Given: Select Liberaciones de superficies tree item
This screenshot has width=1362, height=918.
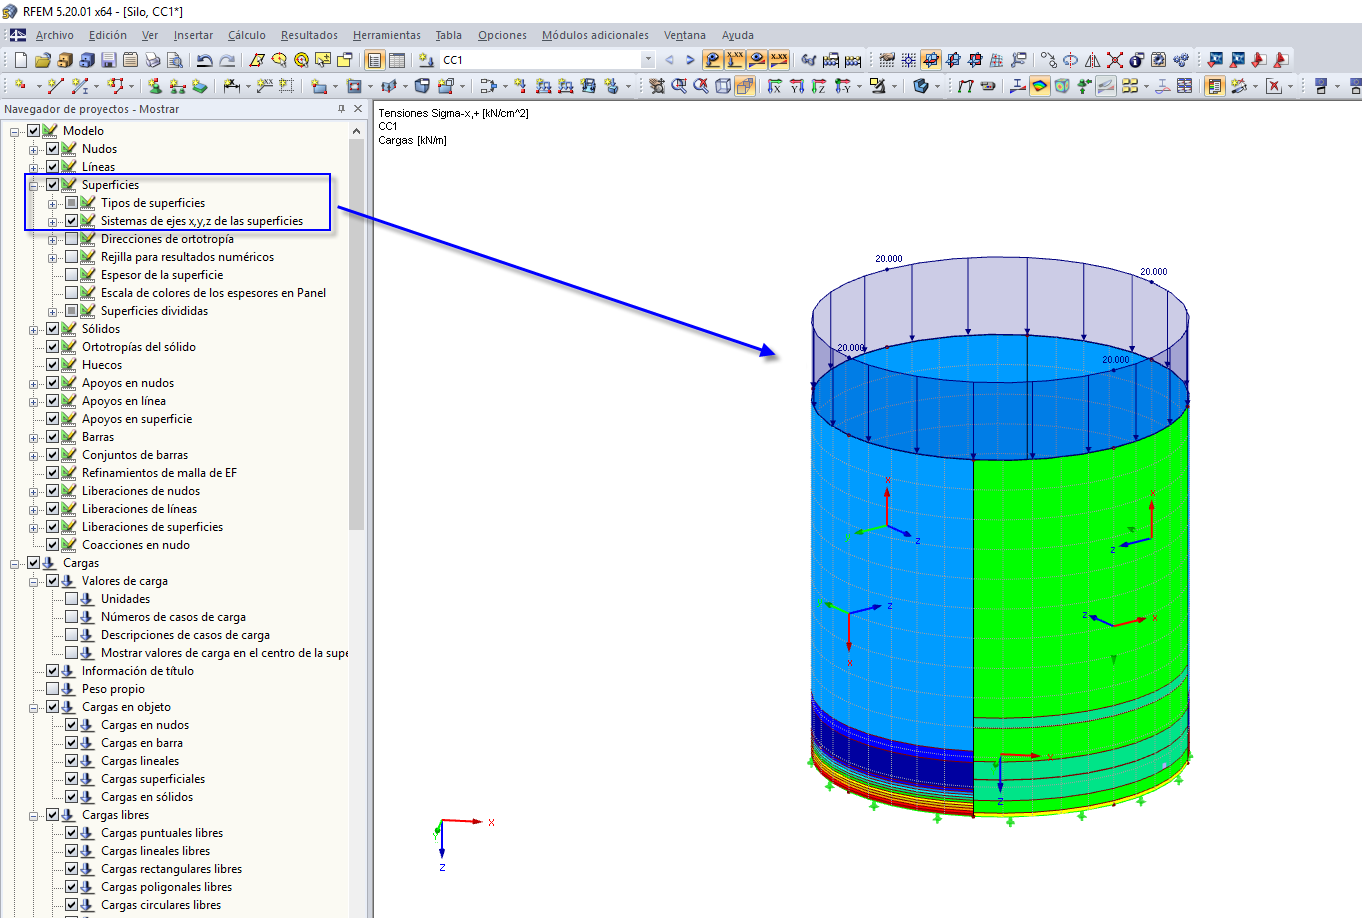Looking at the screenshot, I should coord(152,527).
